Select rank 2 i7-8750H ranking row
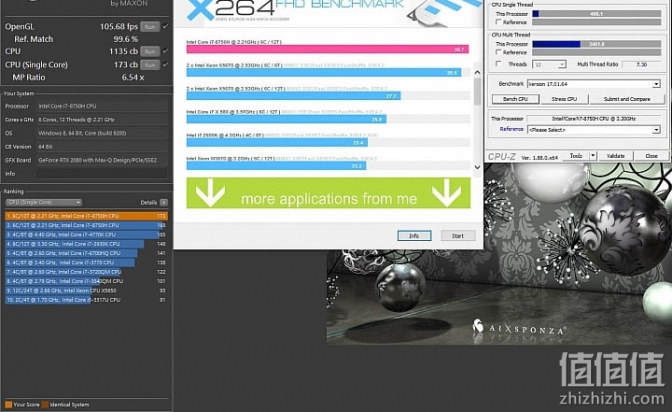 (x=86, y=226)
